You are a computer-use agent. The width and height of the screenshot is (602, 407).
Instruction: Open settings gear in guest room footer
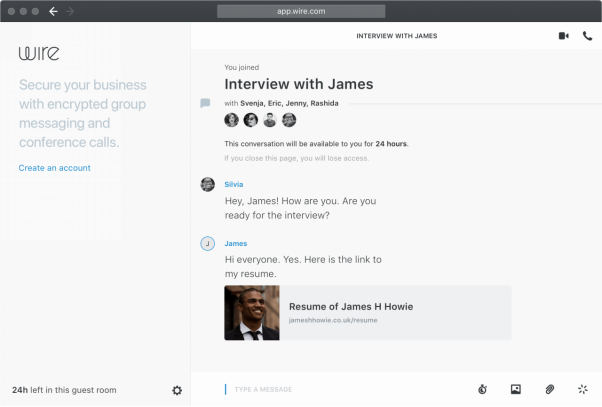click(177, 390)
